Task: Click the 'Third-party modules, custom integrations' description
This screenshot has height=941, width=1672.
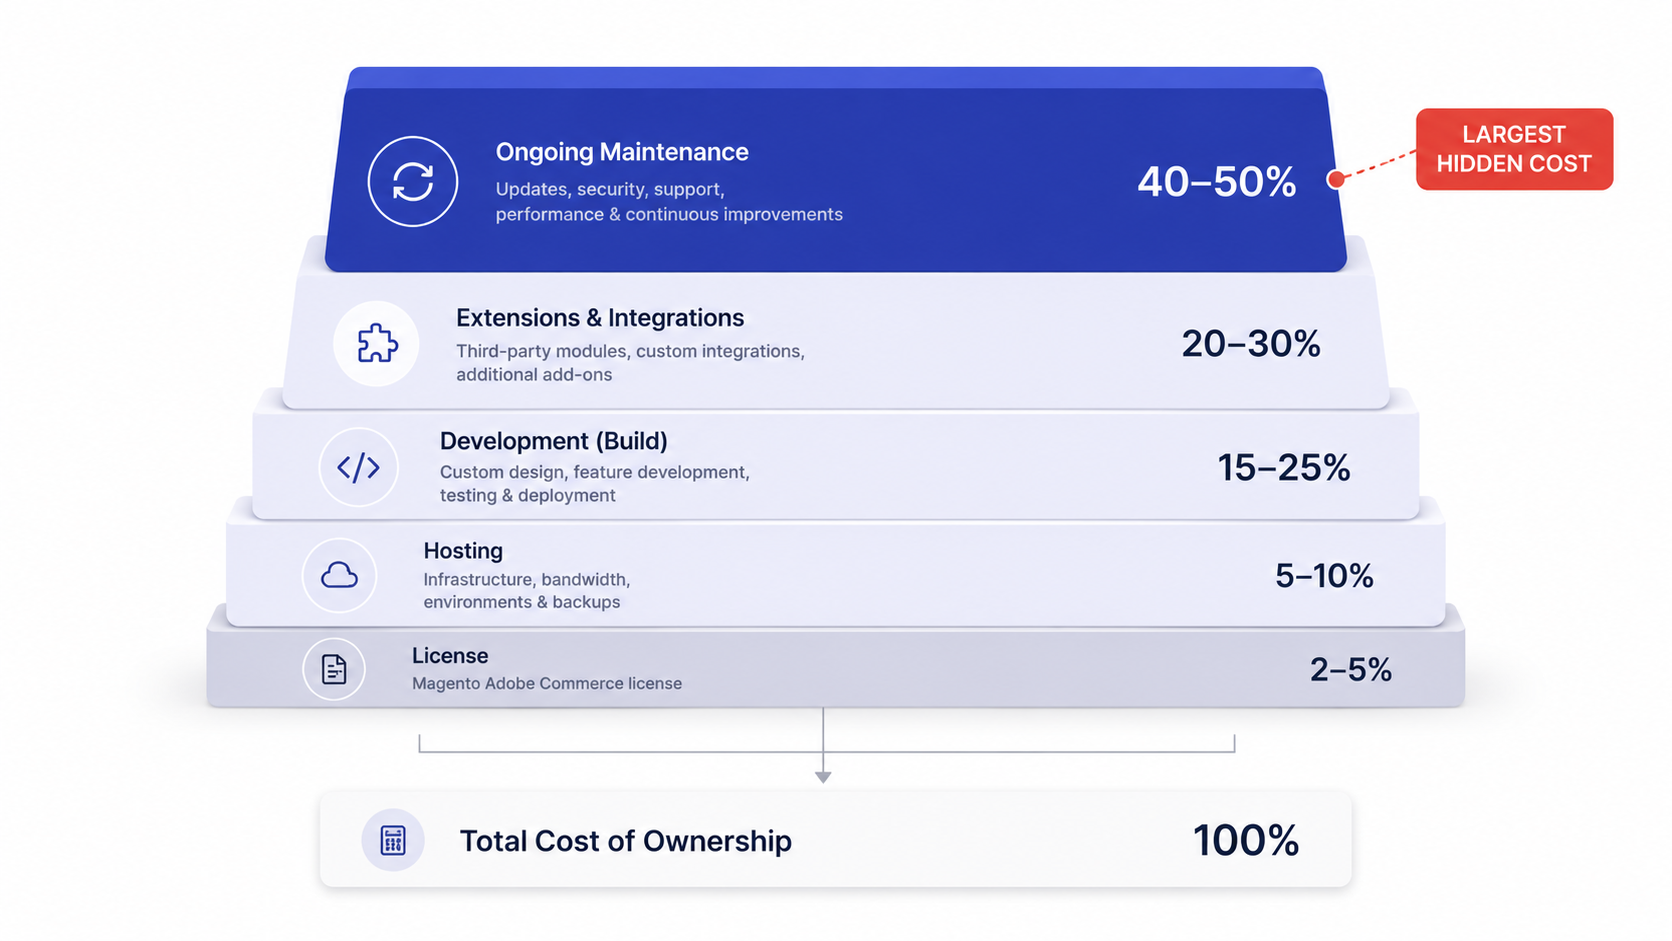Action: click(630, 363)
